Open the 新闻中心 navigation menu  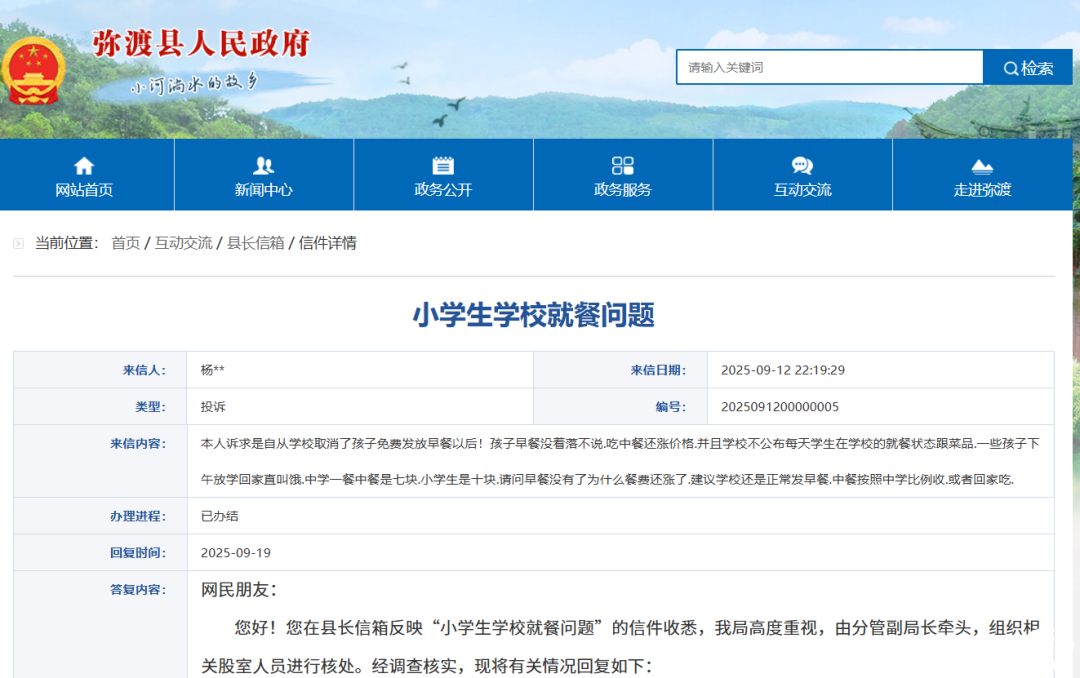point(265,189)
